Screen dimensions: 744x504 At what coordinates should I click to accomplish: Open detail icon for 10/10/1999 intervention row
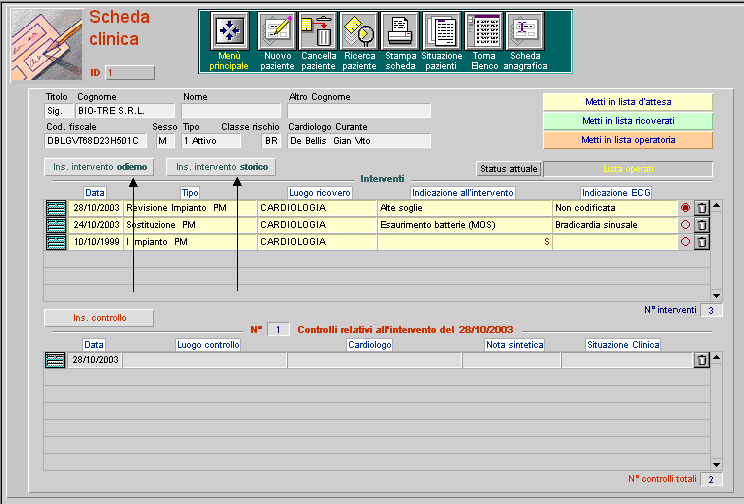56,242
